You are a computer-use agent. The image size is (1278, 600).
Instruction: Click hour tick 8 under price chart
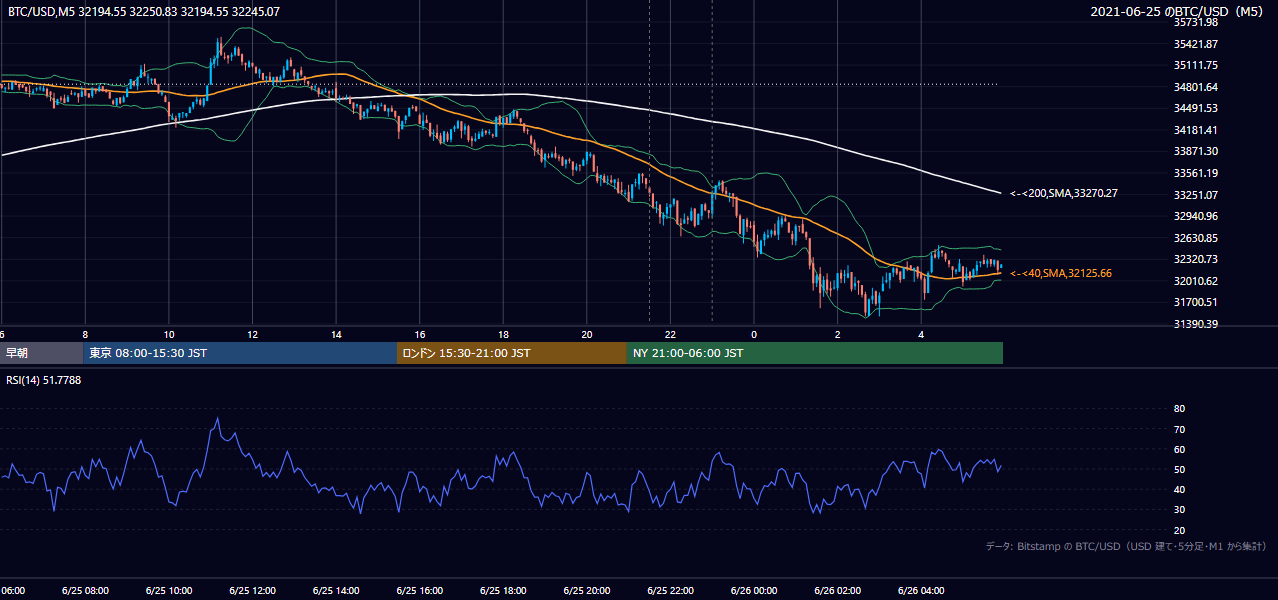click(x=85, y=334)
